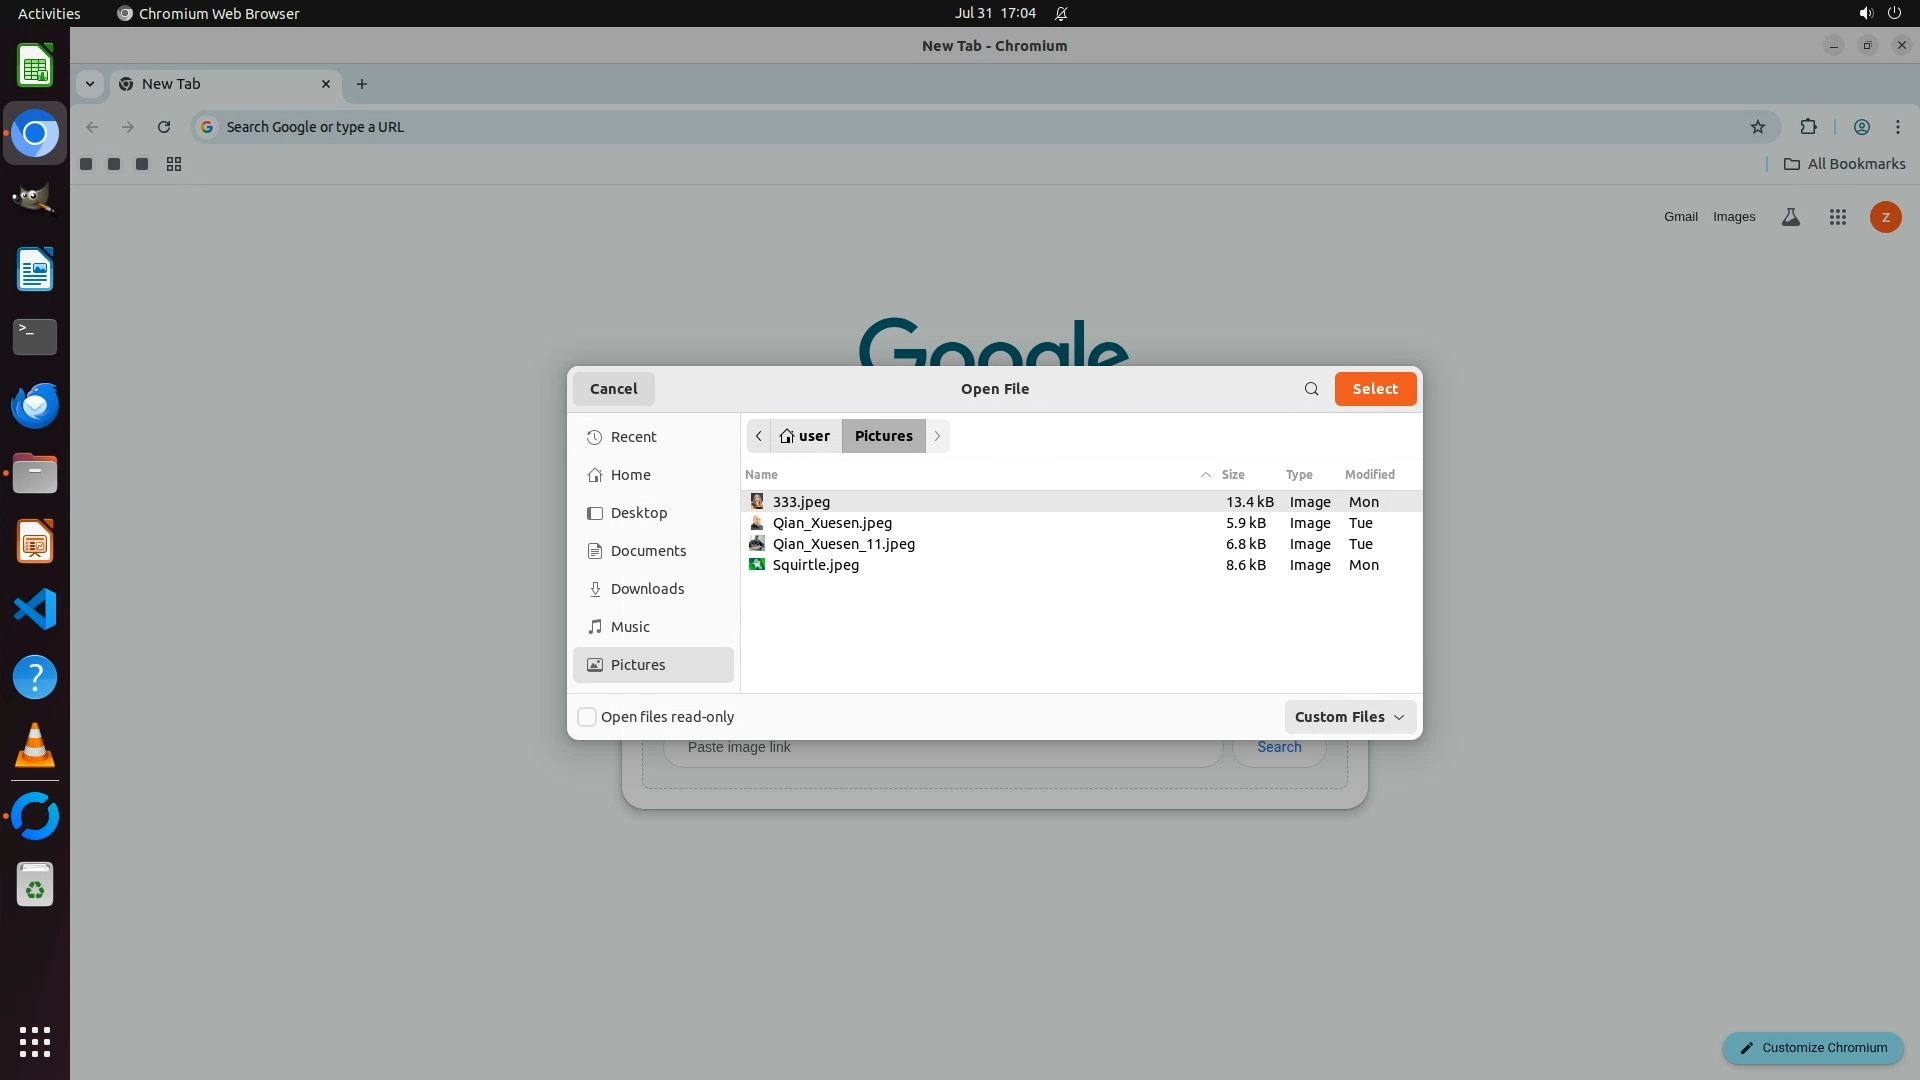Open the Extensions puzzle icon

click(1808, 127)
